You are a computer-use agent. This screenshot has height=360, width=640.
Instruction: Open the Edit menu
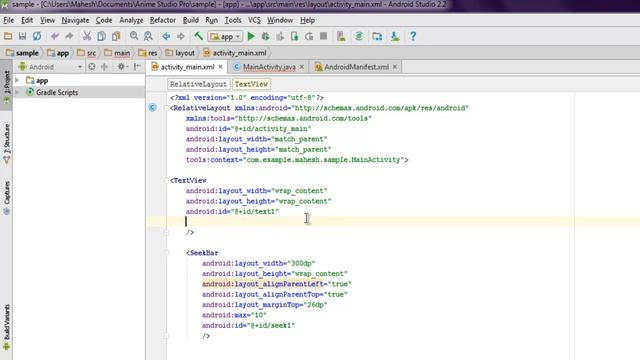click(27, 20)
